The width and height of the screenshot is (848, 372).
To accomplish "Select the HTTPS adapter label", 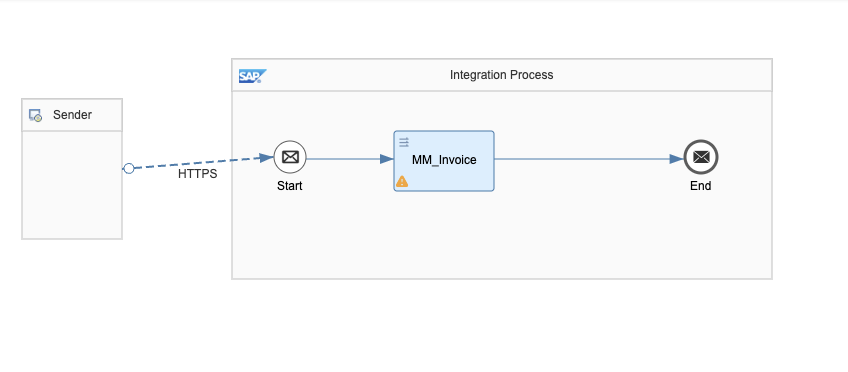I will click(x=197, y=174).
